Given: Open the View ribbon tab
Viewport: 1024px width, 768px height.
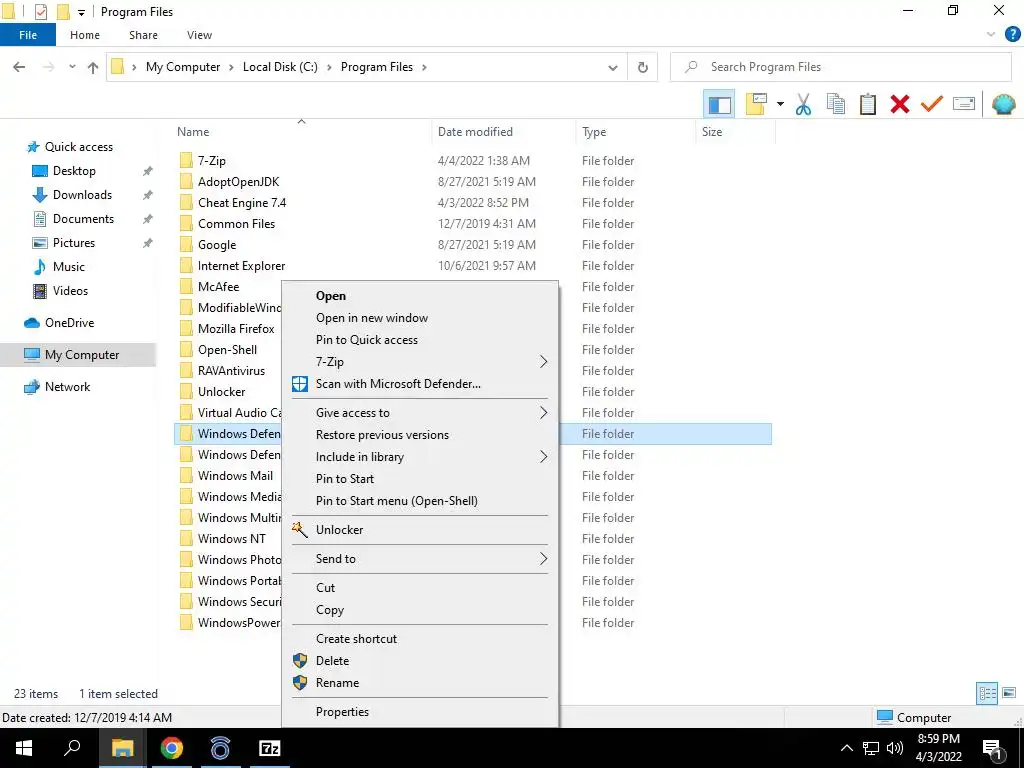Looking at the screenshot, I should 199,35.
